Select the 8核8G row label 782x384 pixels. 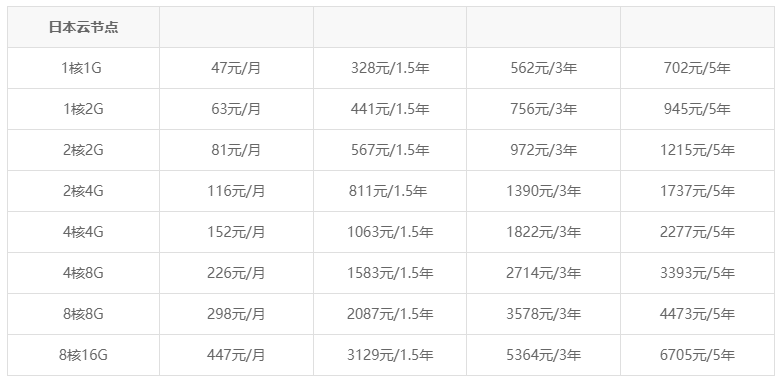pos(83,314)
